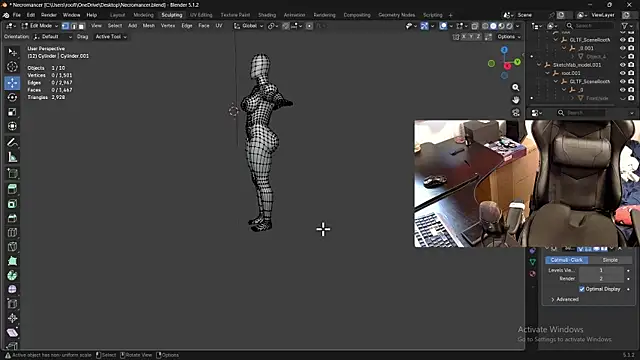This screenshot has width=640, height=360.
Task: Select the Inset Faces tool
Action: click(12, 204)
